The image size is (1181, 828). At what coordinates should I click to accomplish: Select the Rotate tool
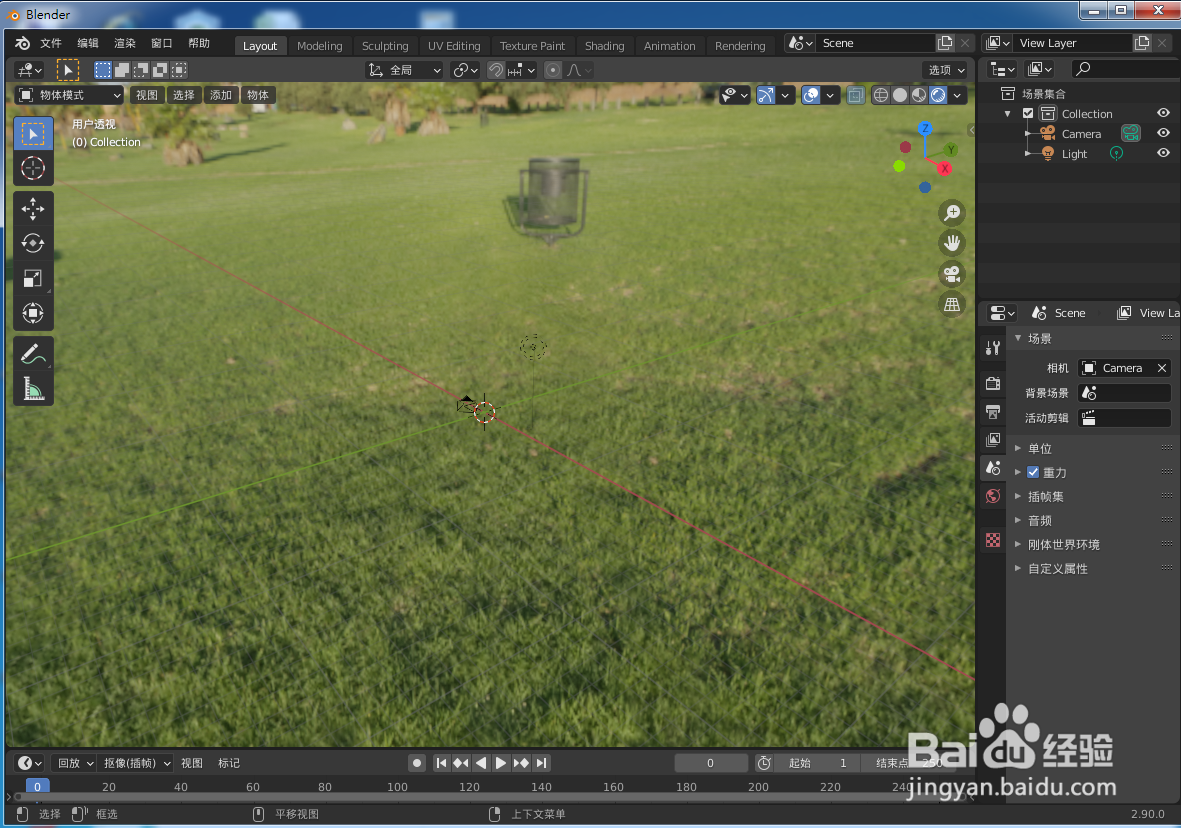(x=33, y=243)
